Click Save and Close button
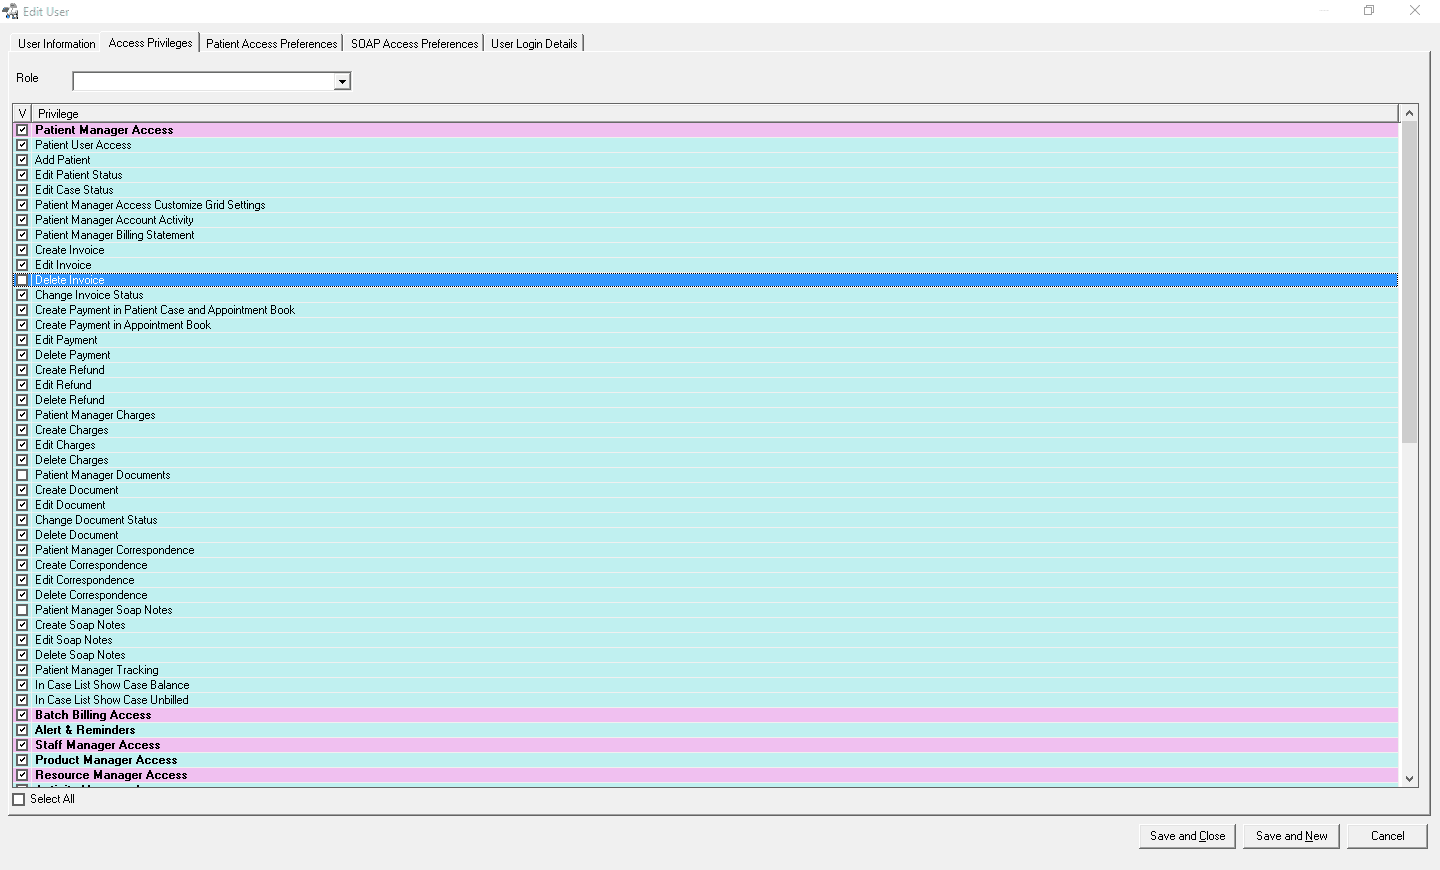This screenshot has width=1440, height=870. [1187, 836]
